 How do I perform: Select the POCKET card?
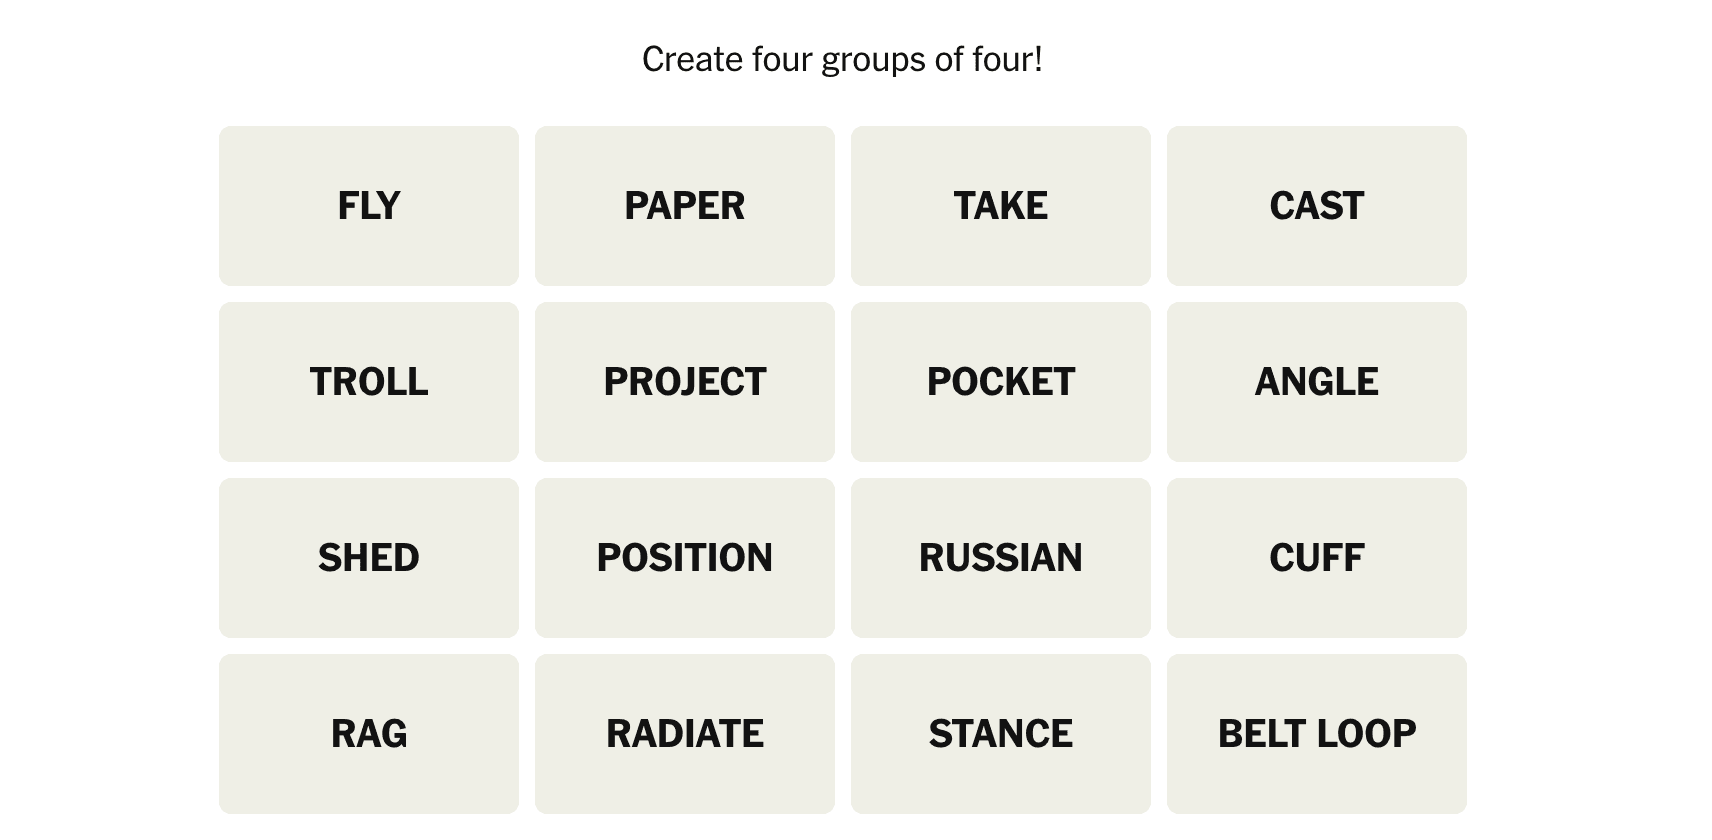1001,382
